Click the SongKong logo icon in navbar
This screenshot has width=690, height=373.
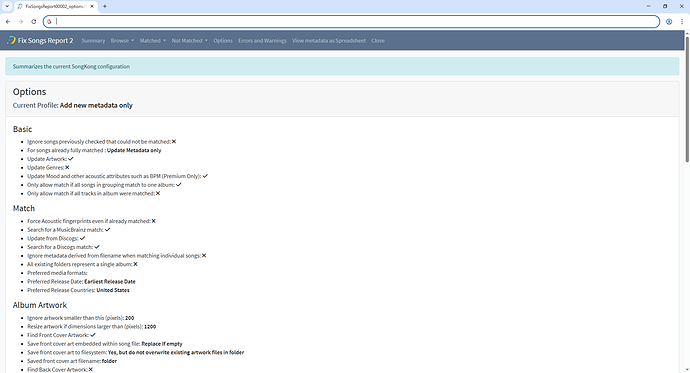[x=11, y=40]
